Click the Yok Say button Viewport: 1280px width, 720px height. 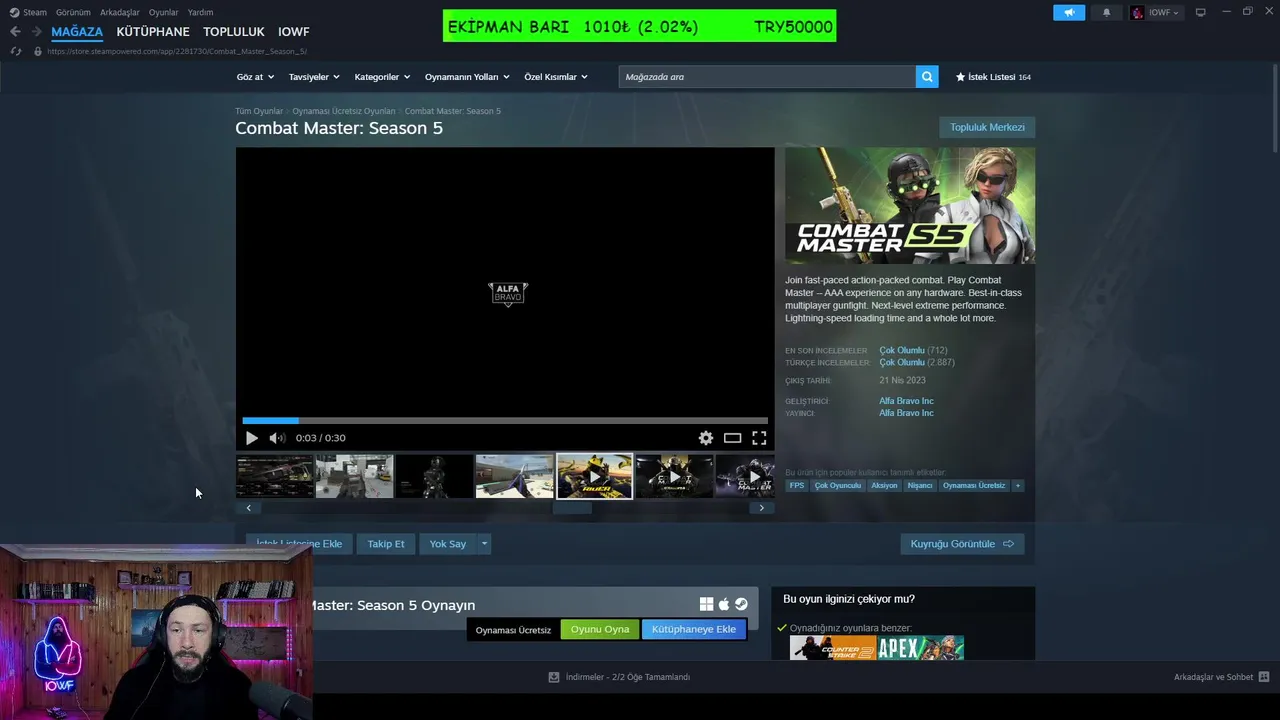click(x=448, y=544)
